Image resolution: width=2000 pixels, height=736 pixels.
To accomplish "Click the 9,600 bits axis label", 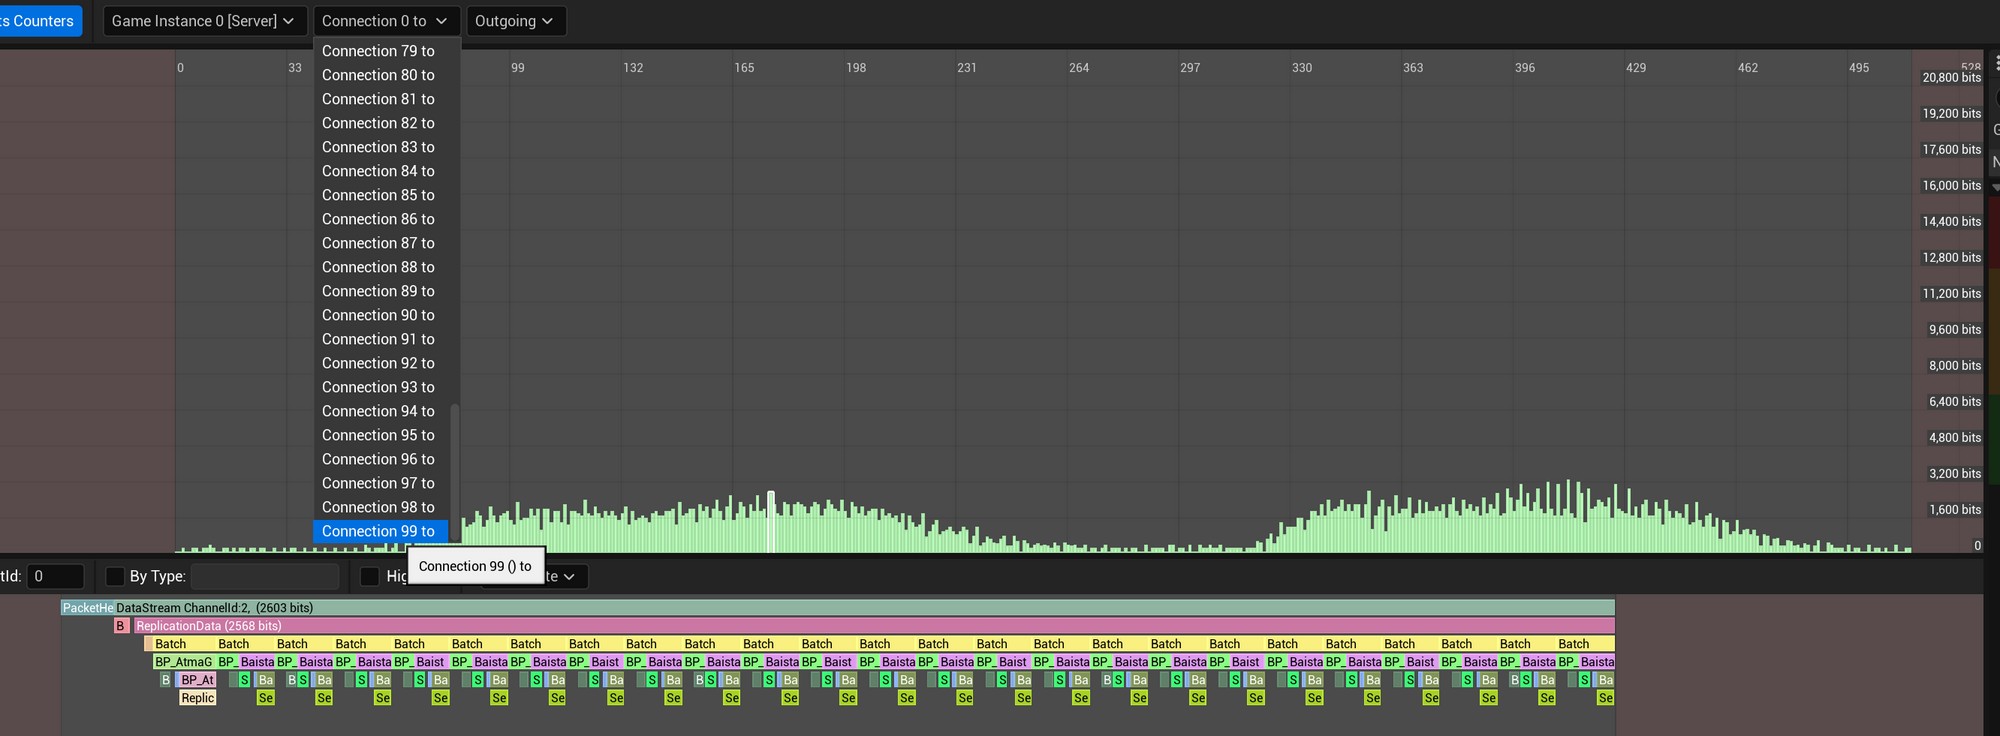I will point(1955,330).
